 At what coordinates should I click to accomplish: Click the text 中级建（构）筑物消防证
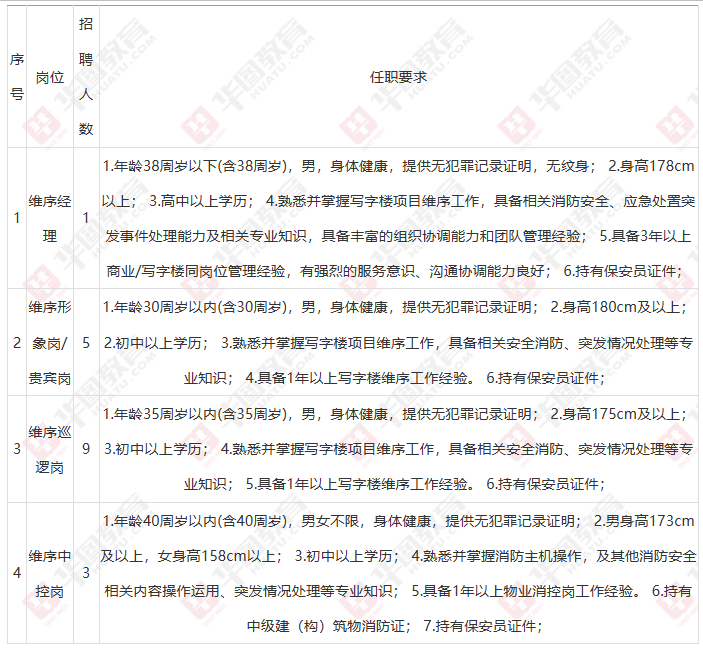coord(325,626)
